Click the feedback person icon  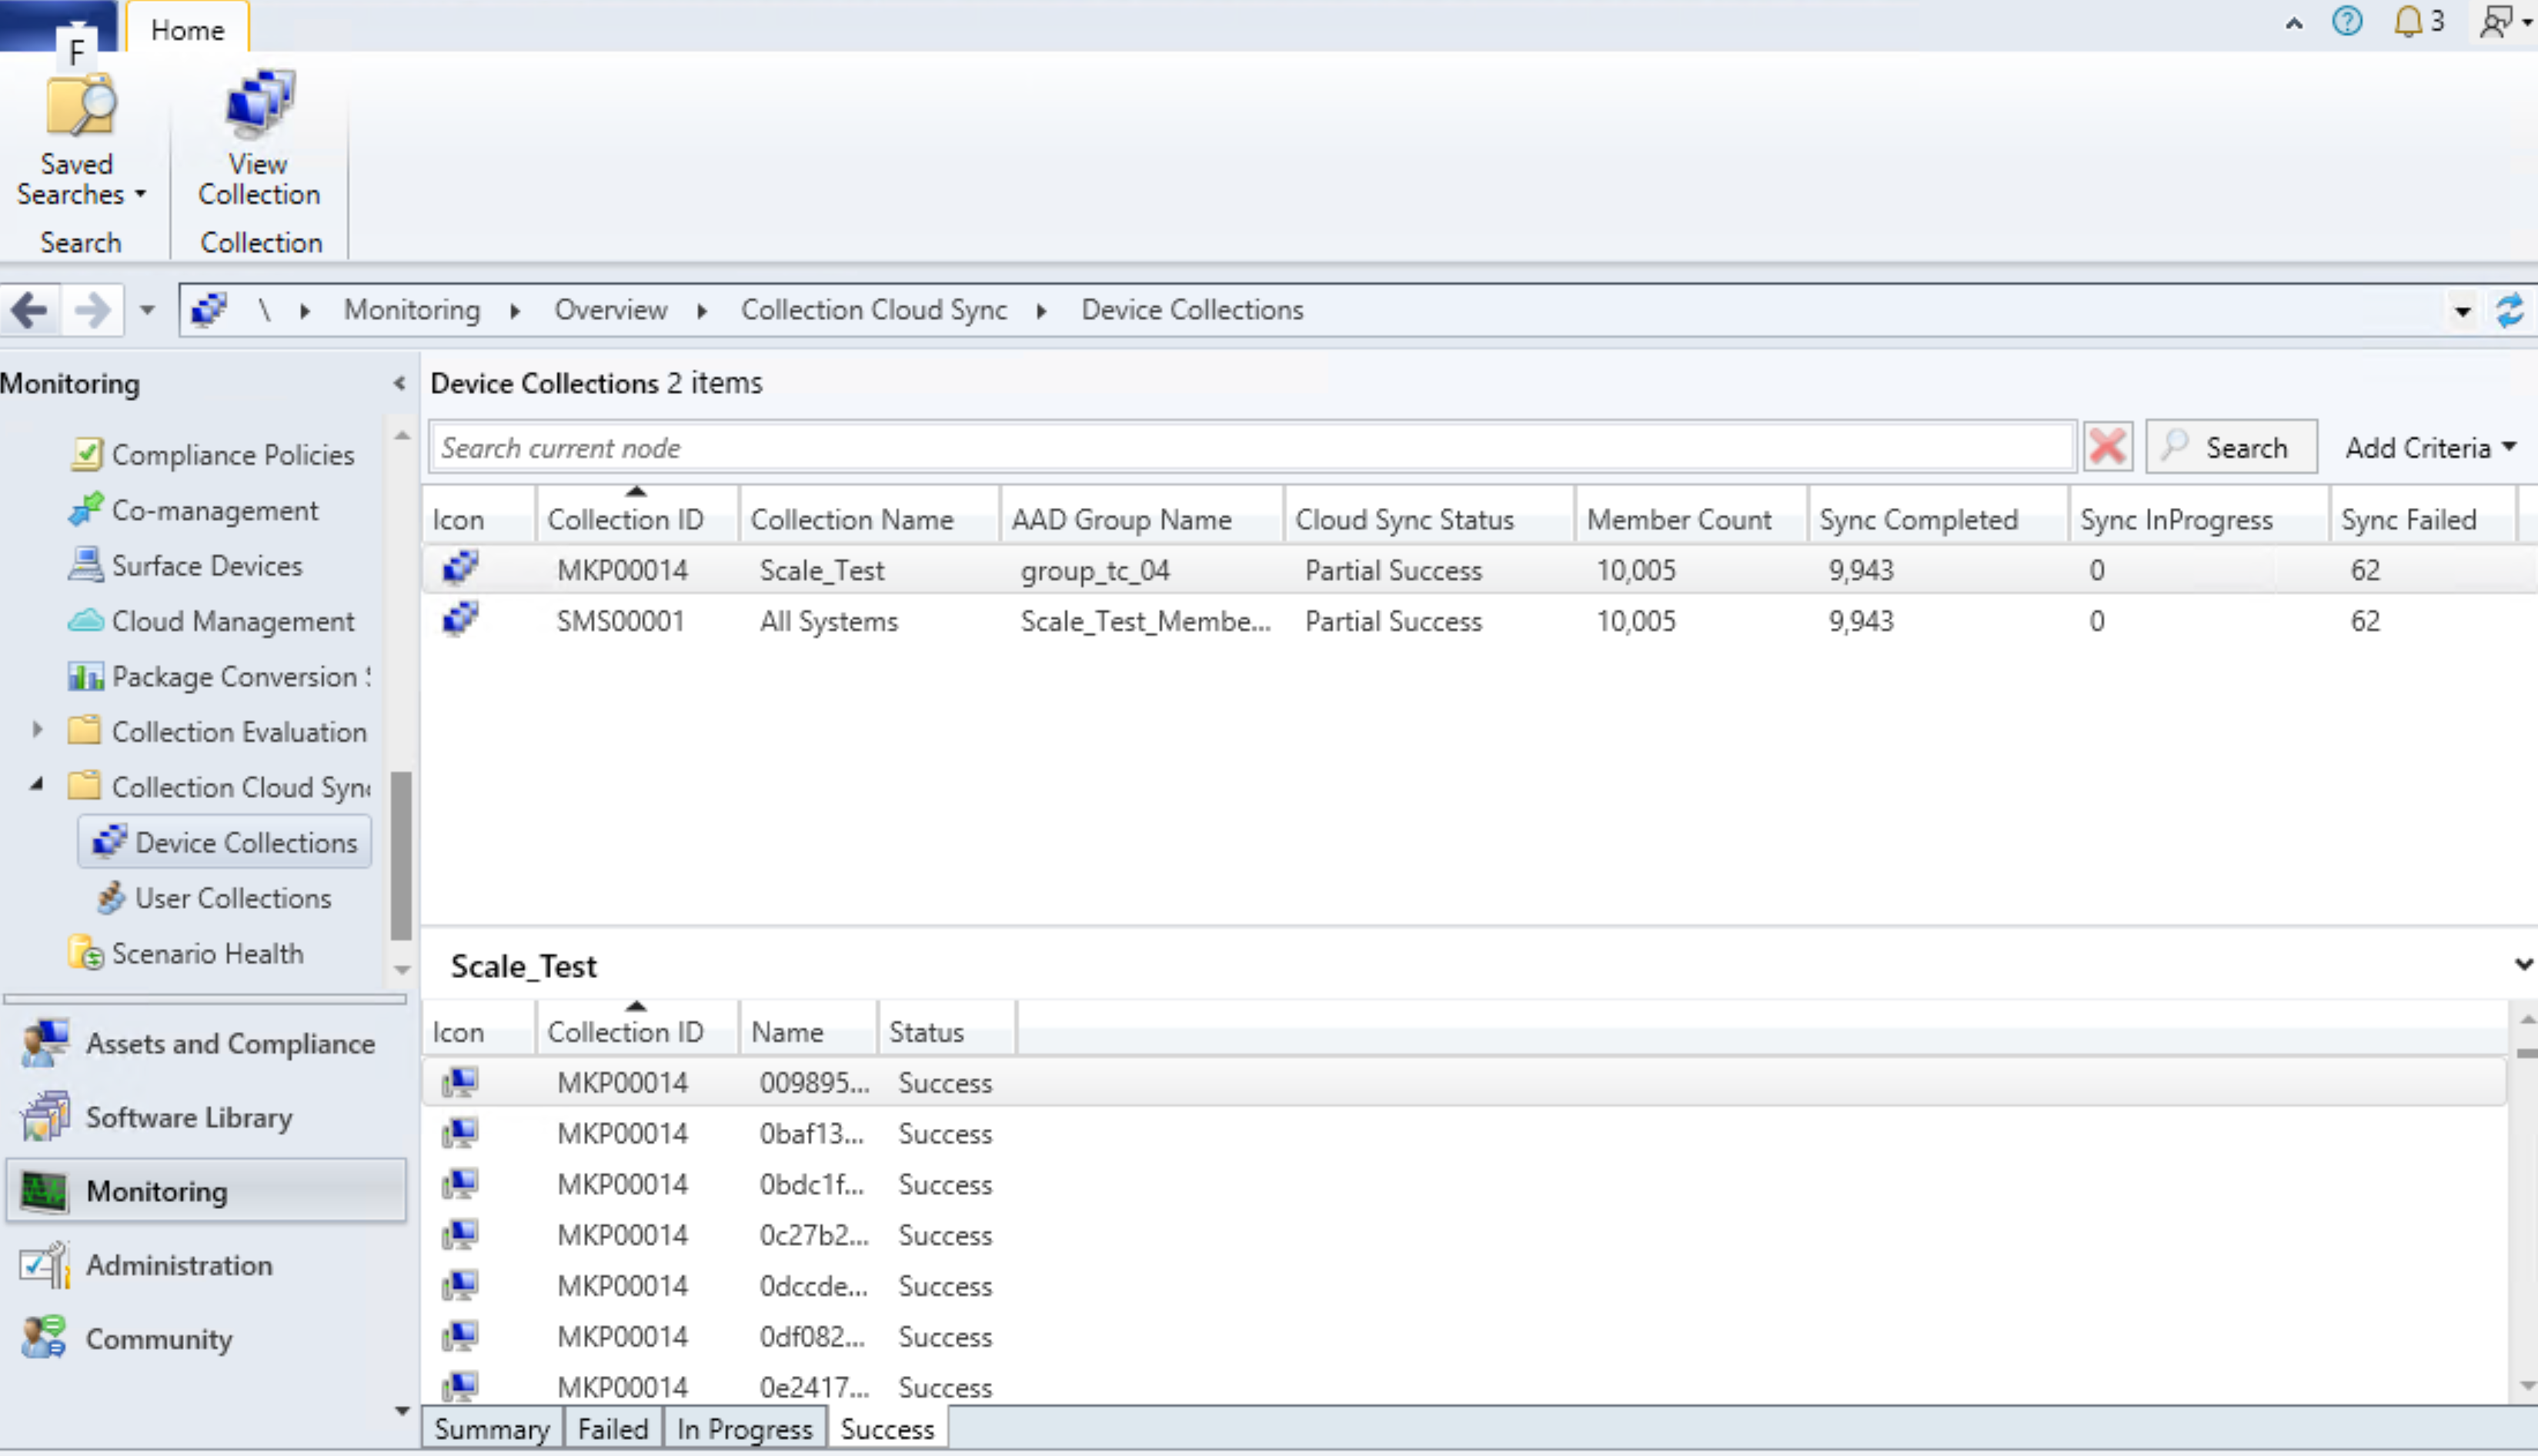point(2497,22)
